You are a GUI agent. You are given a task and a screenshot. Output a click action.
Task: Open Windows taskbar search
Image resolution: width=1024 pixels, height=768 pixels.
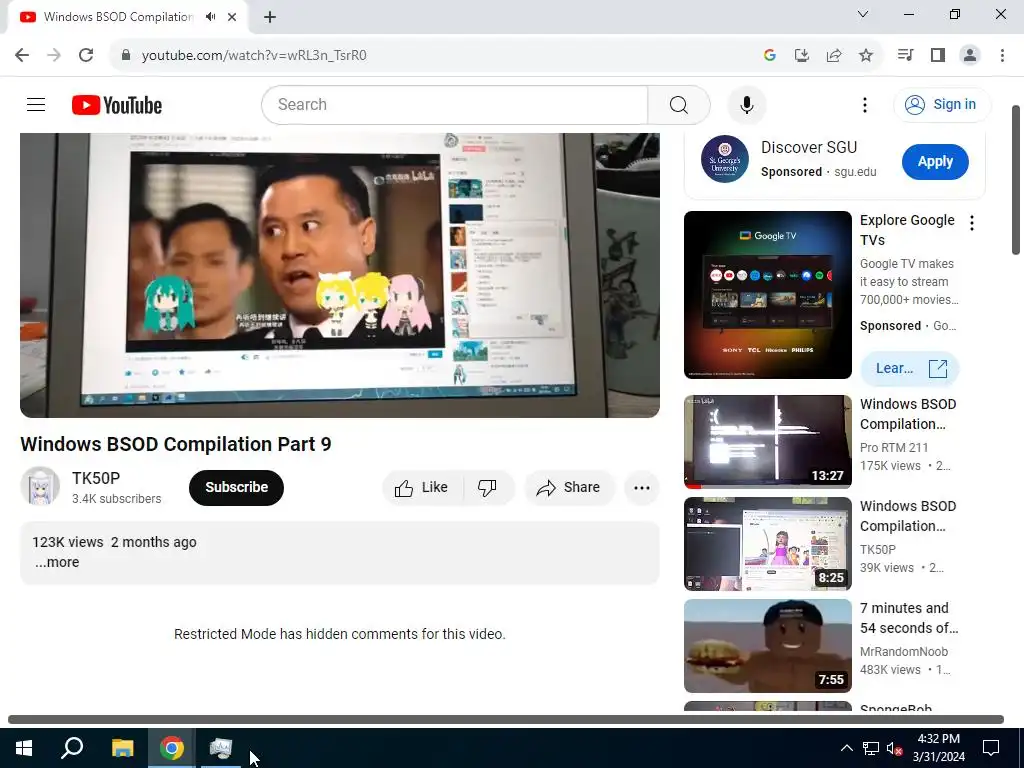72,748
